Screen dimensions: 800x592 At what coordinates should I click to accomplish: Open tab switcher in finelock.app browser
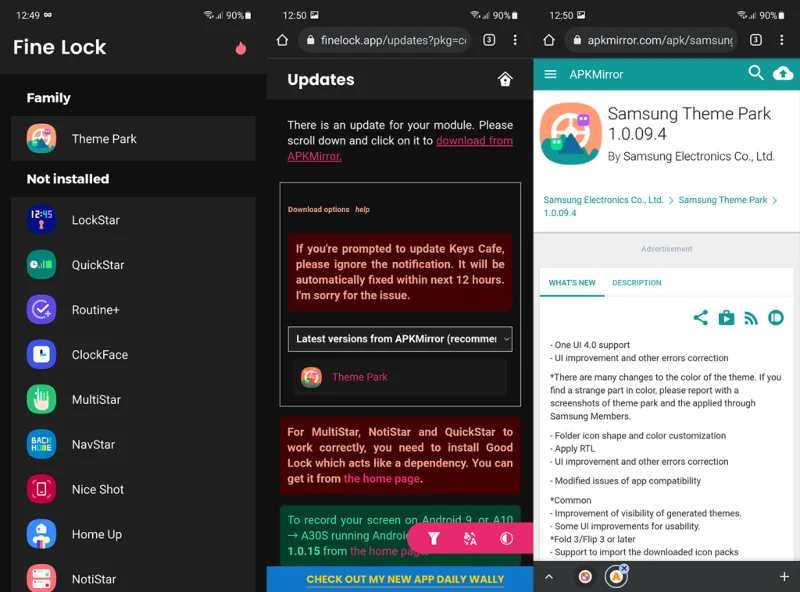click(x=489, y=40)
